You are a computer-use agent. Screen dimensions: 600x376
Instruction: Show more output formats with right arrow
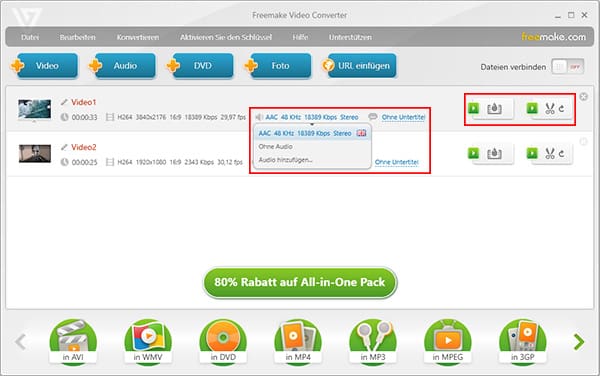point(579,342)
